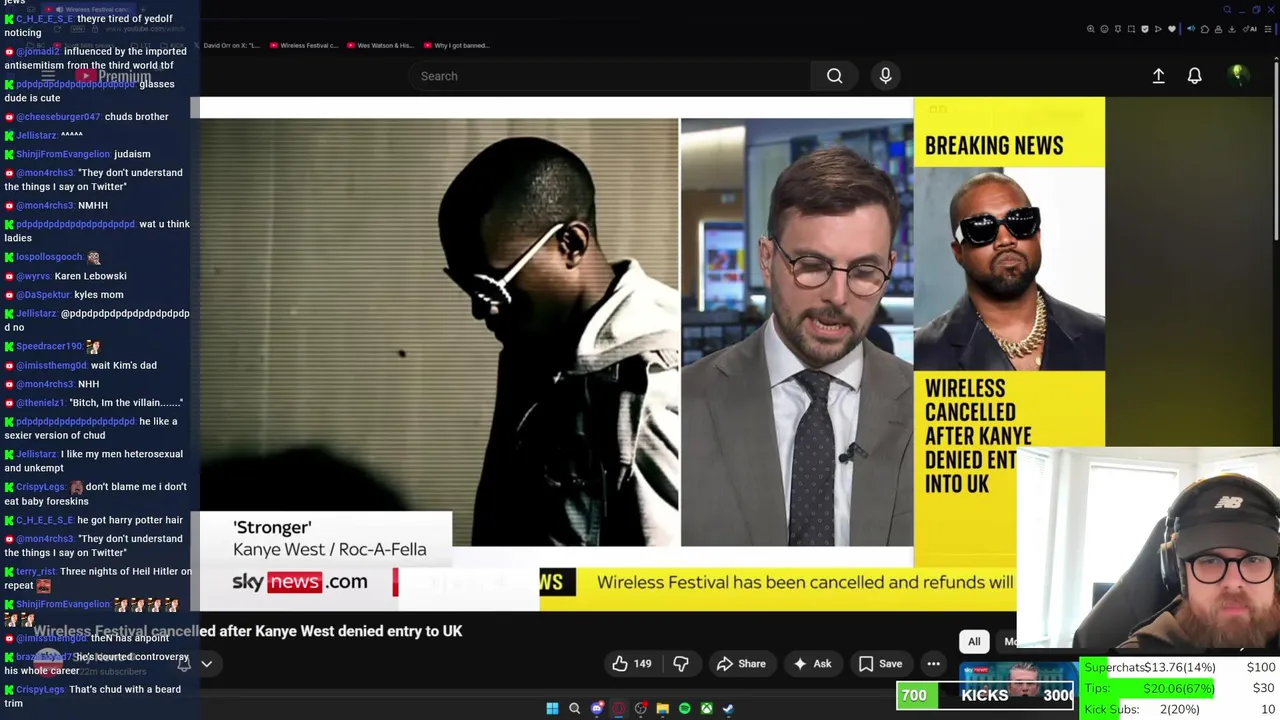Click chat username '@thenielz1'
Viewport: 1280px width, 720px height.
click(41, 403)
